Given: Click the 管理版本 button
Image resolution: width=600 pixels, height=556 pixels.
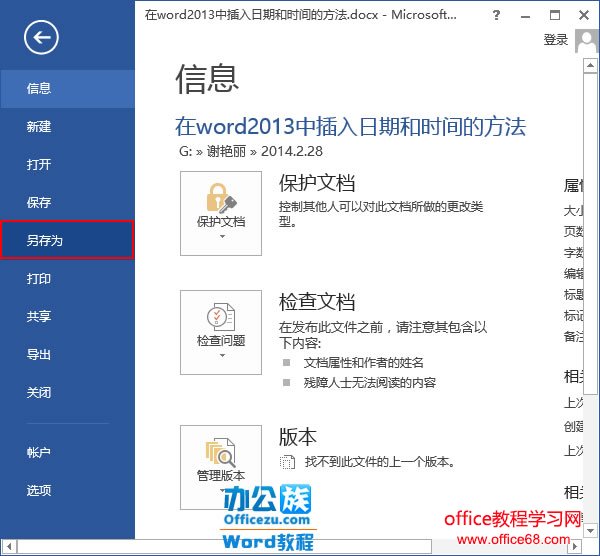Looking at the screenshot, I should coord(221,467).
